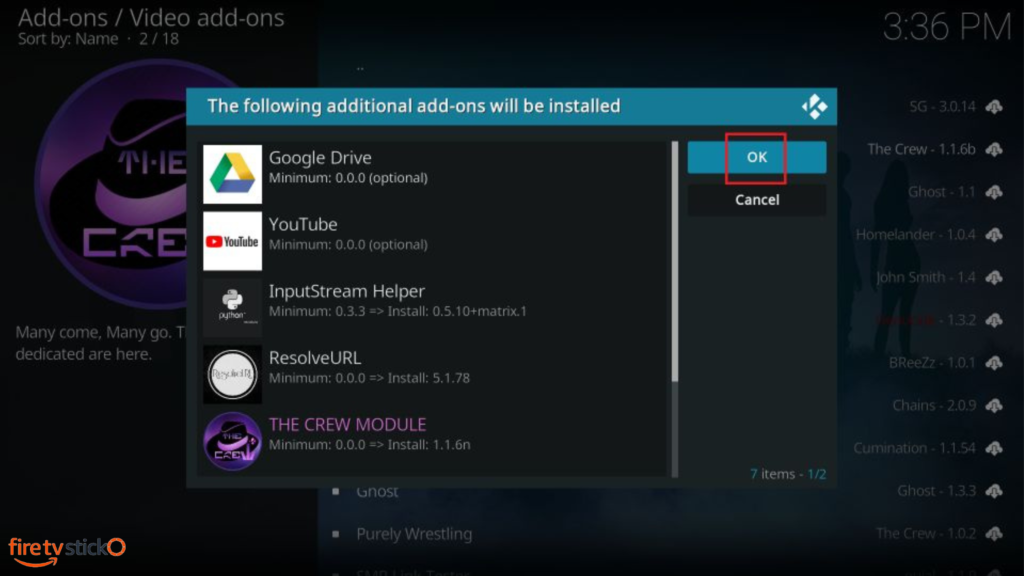Viewport: 1024px width, 576px height.
Task: Click BReeZz - 1.0.1 download icon
Action: coord(994,362)
